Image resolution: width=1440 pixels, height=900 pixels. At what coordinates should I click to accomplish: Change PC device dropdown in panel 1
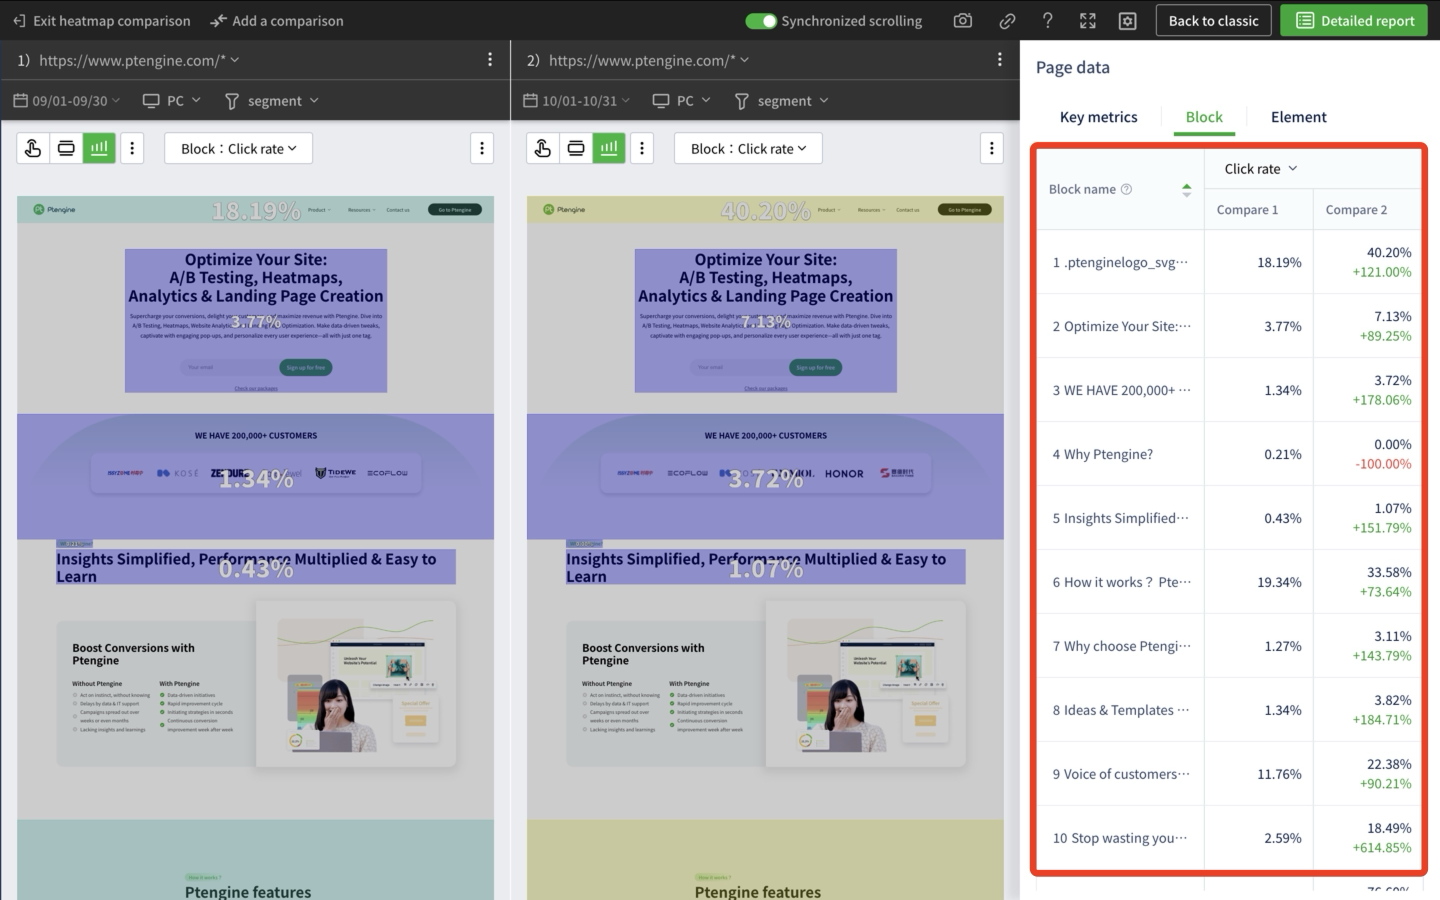tap(172, 101)
